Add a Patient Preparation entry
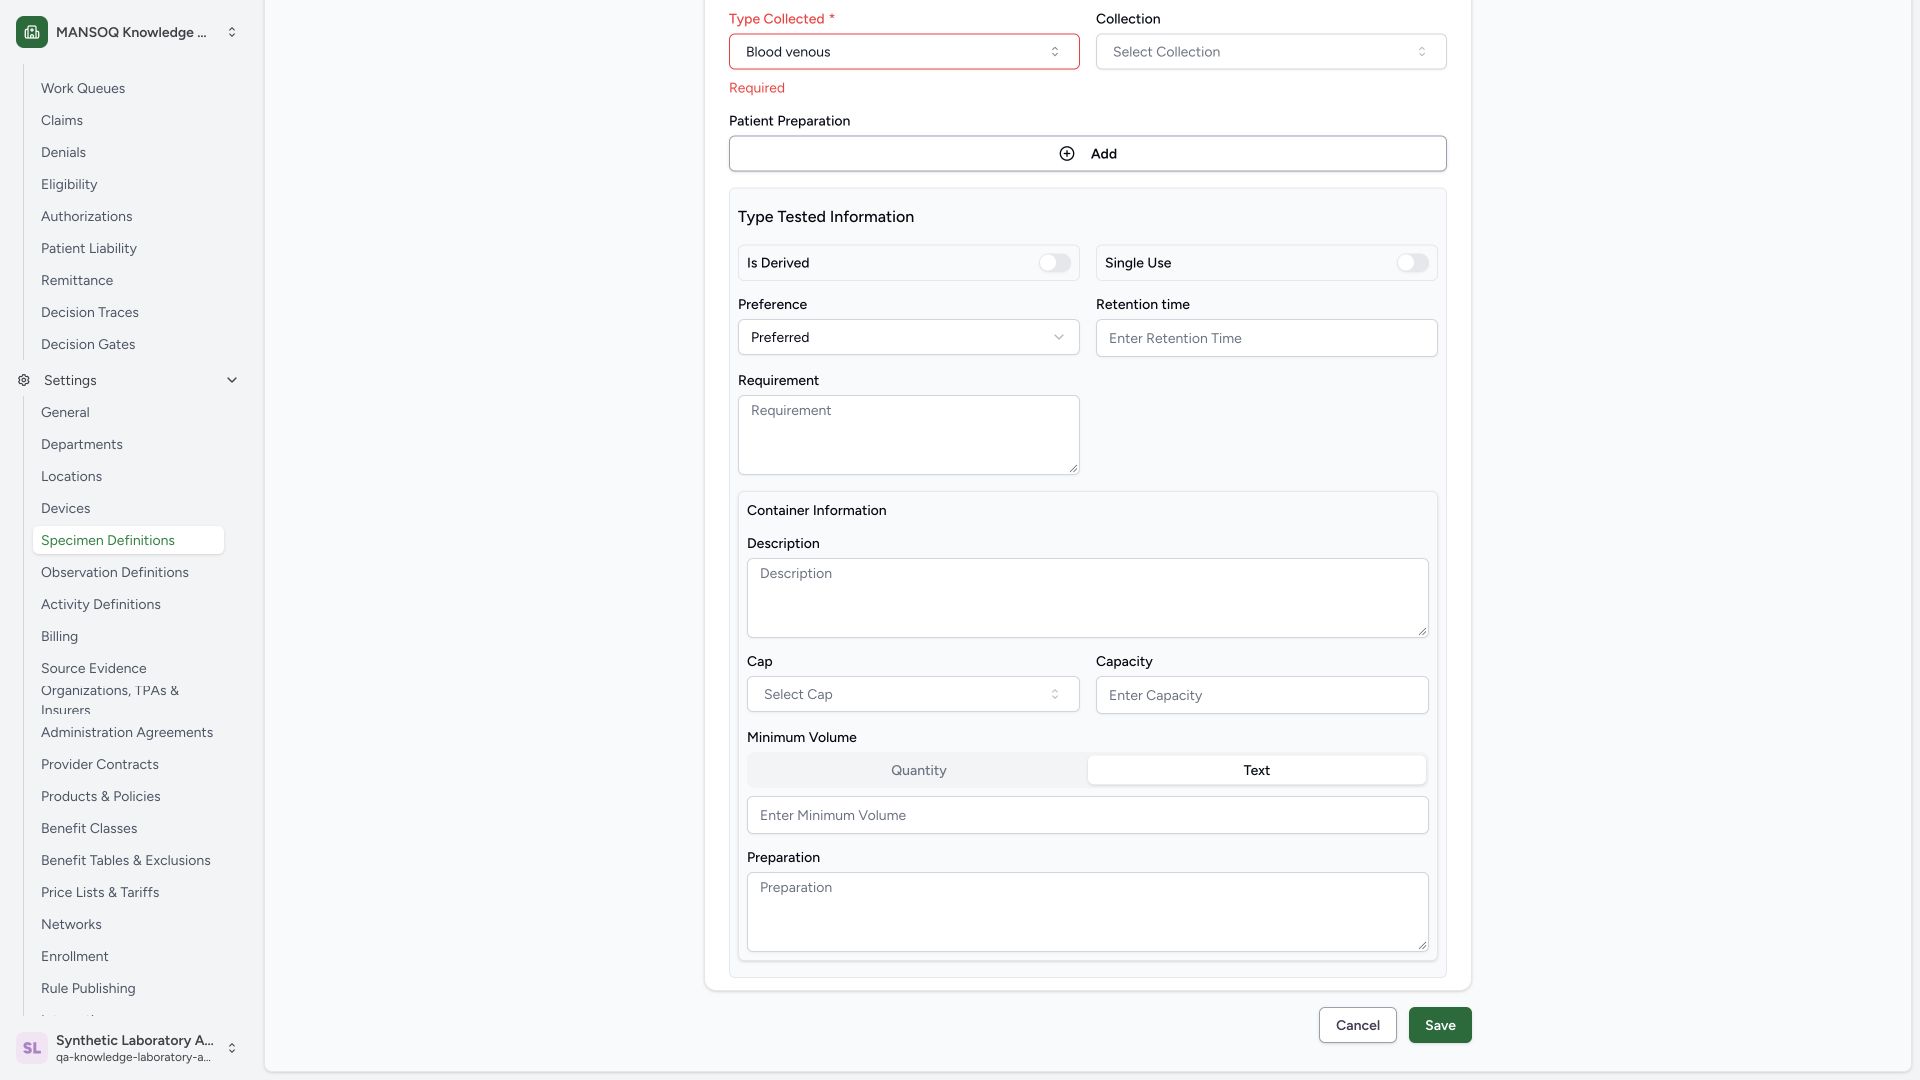1920x1080 pixels. click(1088, 154)
